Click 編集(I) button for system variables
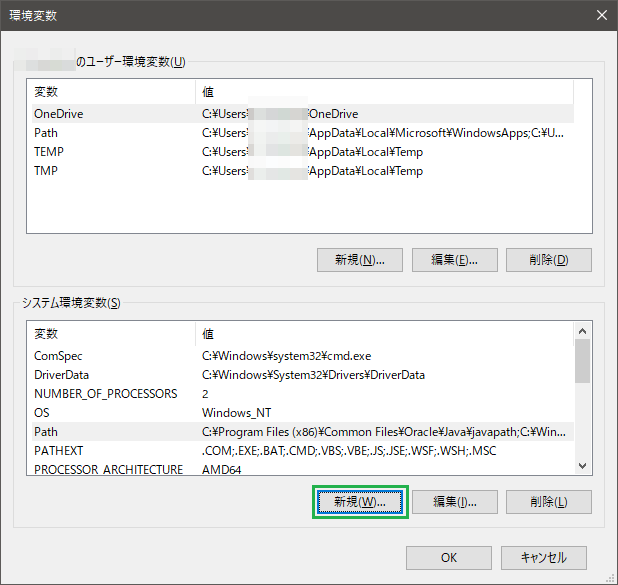The width and height of the screenshot is (618, 585). [x=455, y=501]
